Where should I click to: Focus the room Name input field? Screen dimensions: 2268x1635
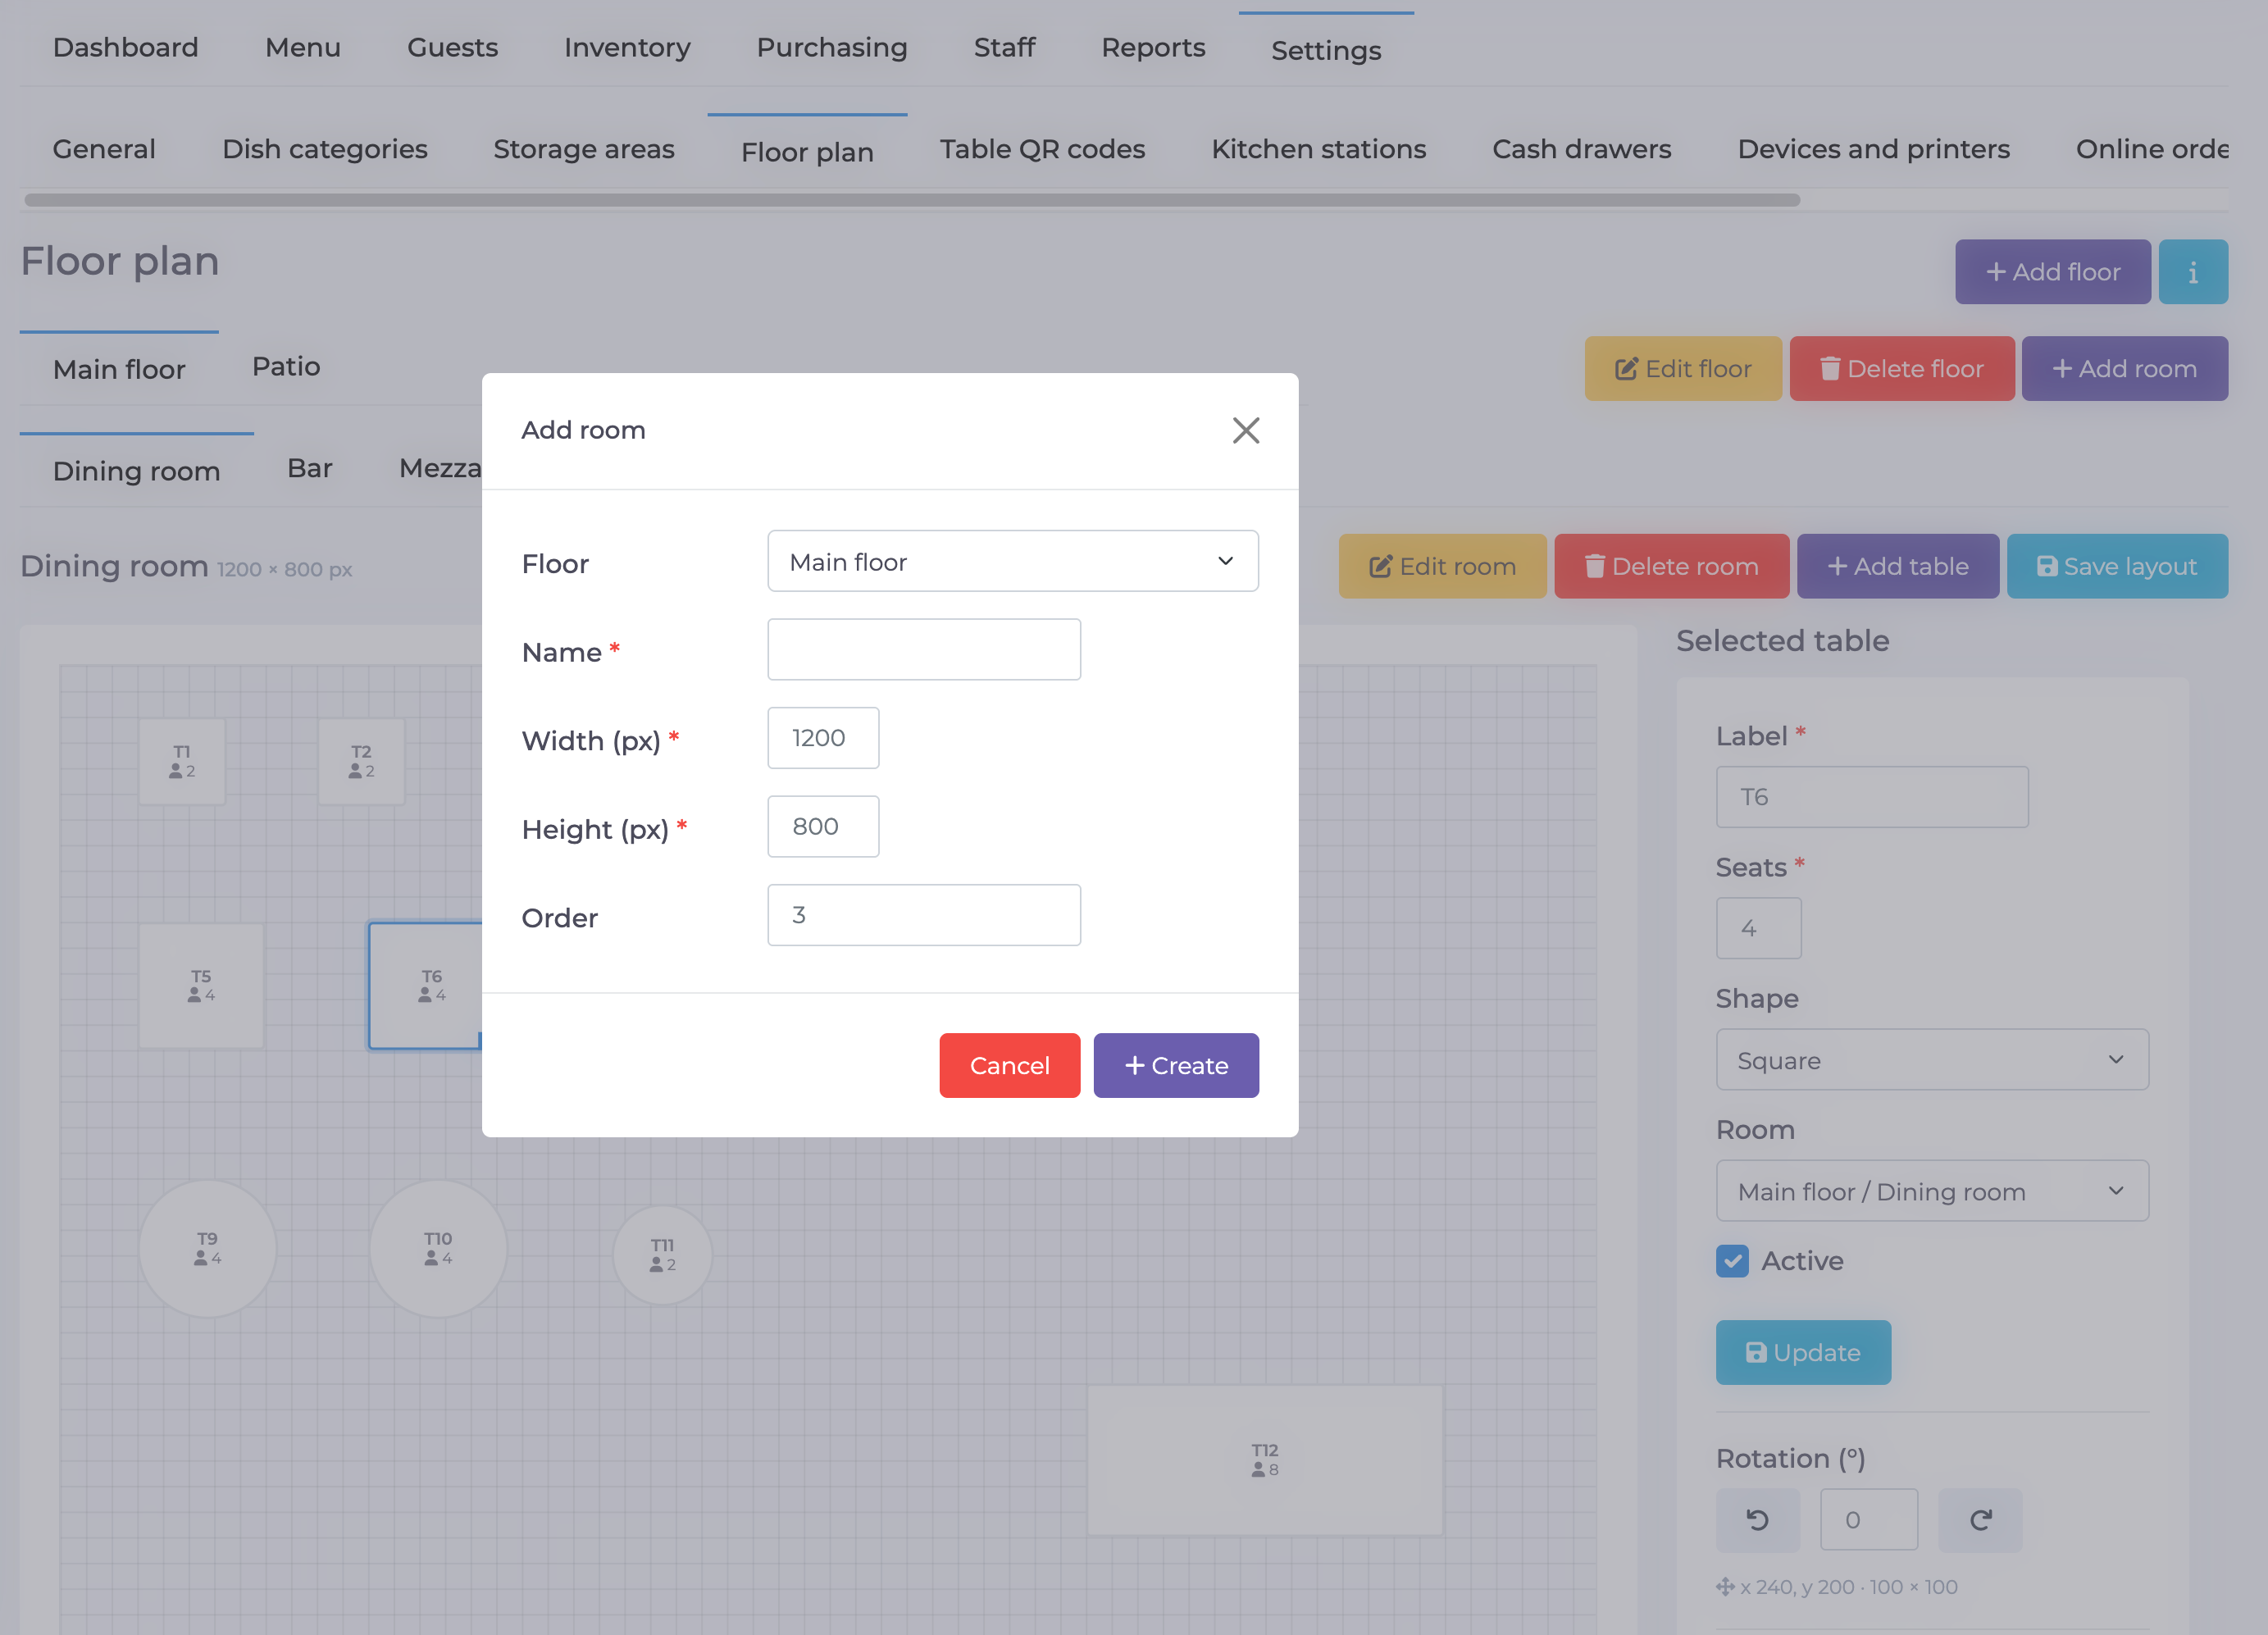point(923,649)
